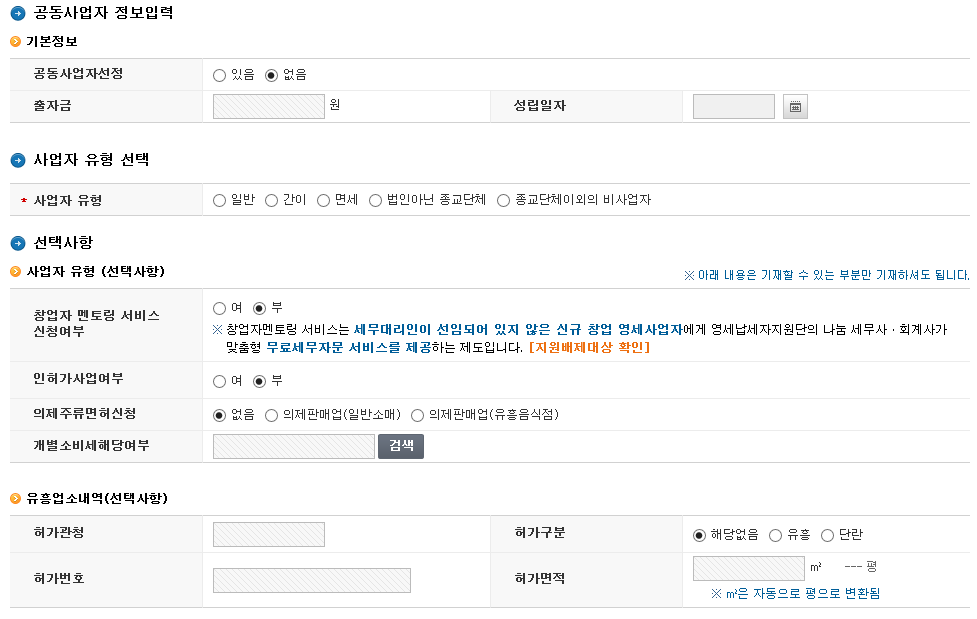Click the 유흥업소내역(선택사항) subheading text
Image resolution: width=977 pixels, height=619 pixels.
[97, 499]
